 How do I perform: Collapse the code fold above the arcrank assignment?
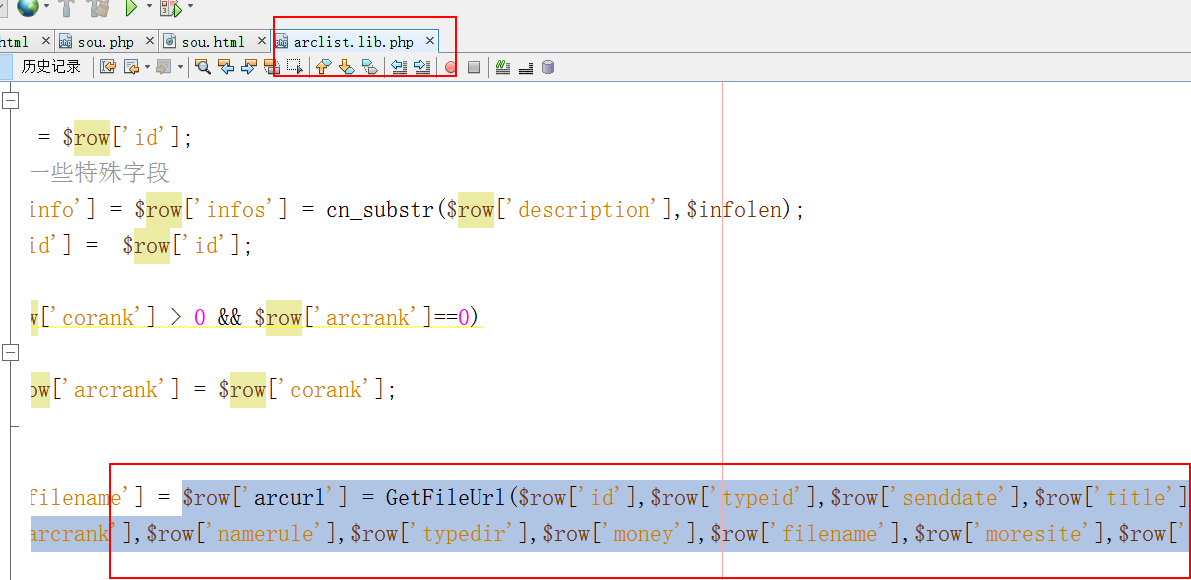[10, 353]
